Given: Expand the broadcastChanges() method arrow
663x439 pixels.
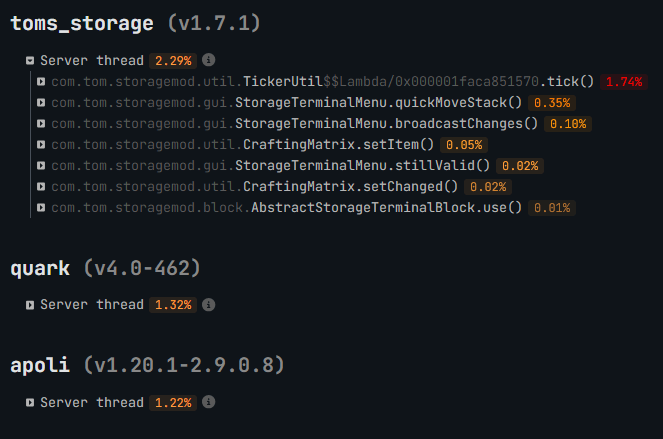Looking at the screenshot, I should pos(41,123).
